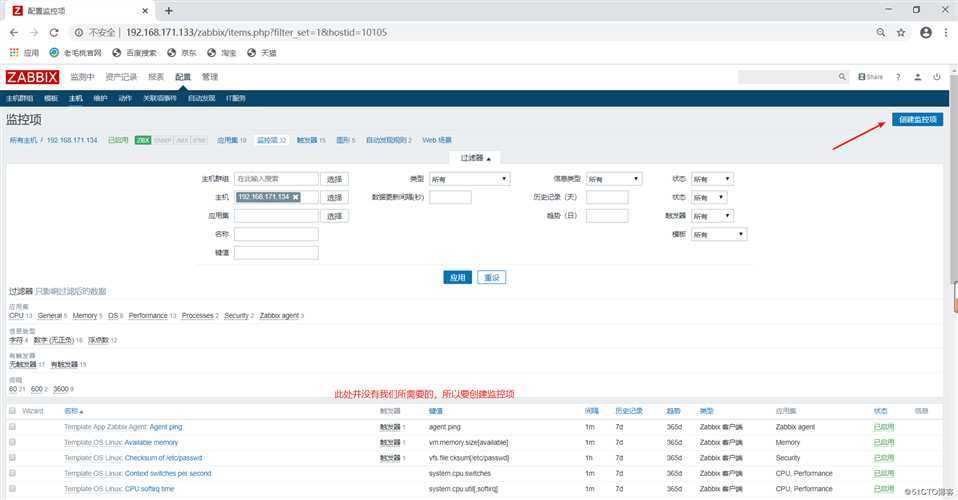Click the not-secure site info icon

point(78,32)
